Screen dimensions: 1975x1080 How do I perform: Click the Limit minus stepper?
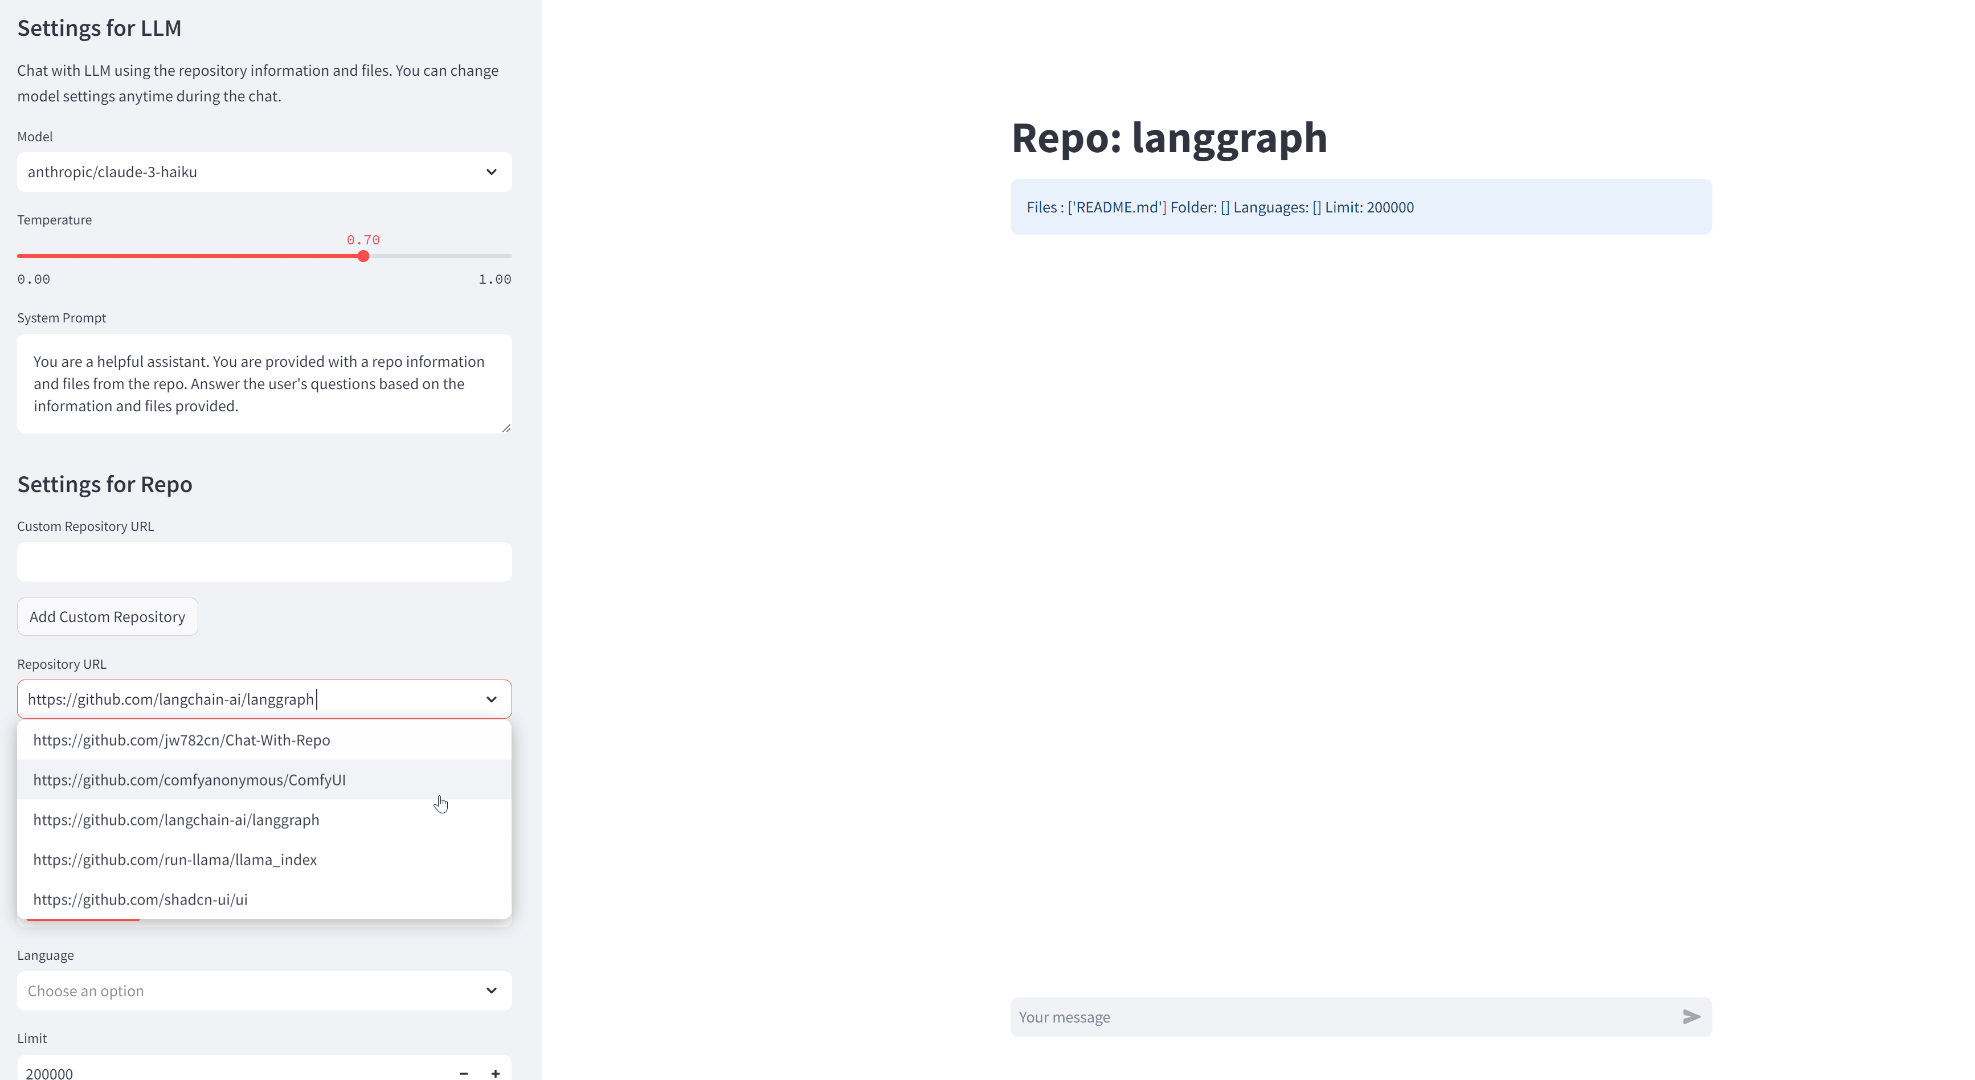click(x=464, y=1073)
